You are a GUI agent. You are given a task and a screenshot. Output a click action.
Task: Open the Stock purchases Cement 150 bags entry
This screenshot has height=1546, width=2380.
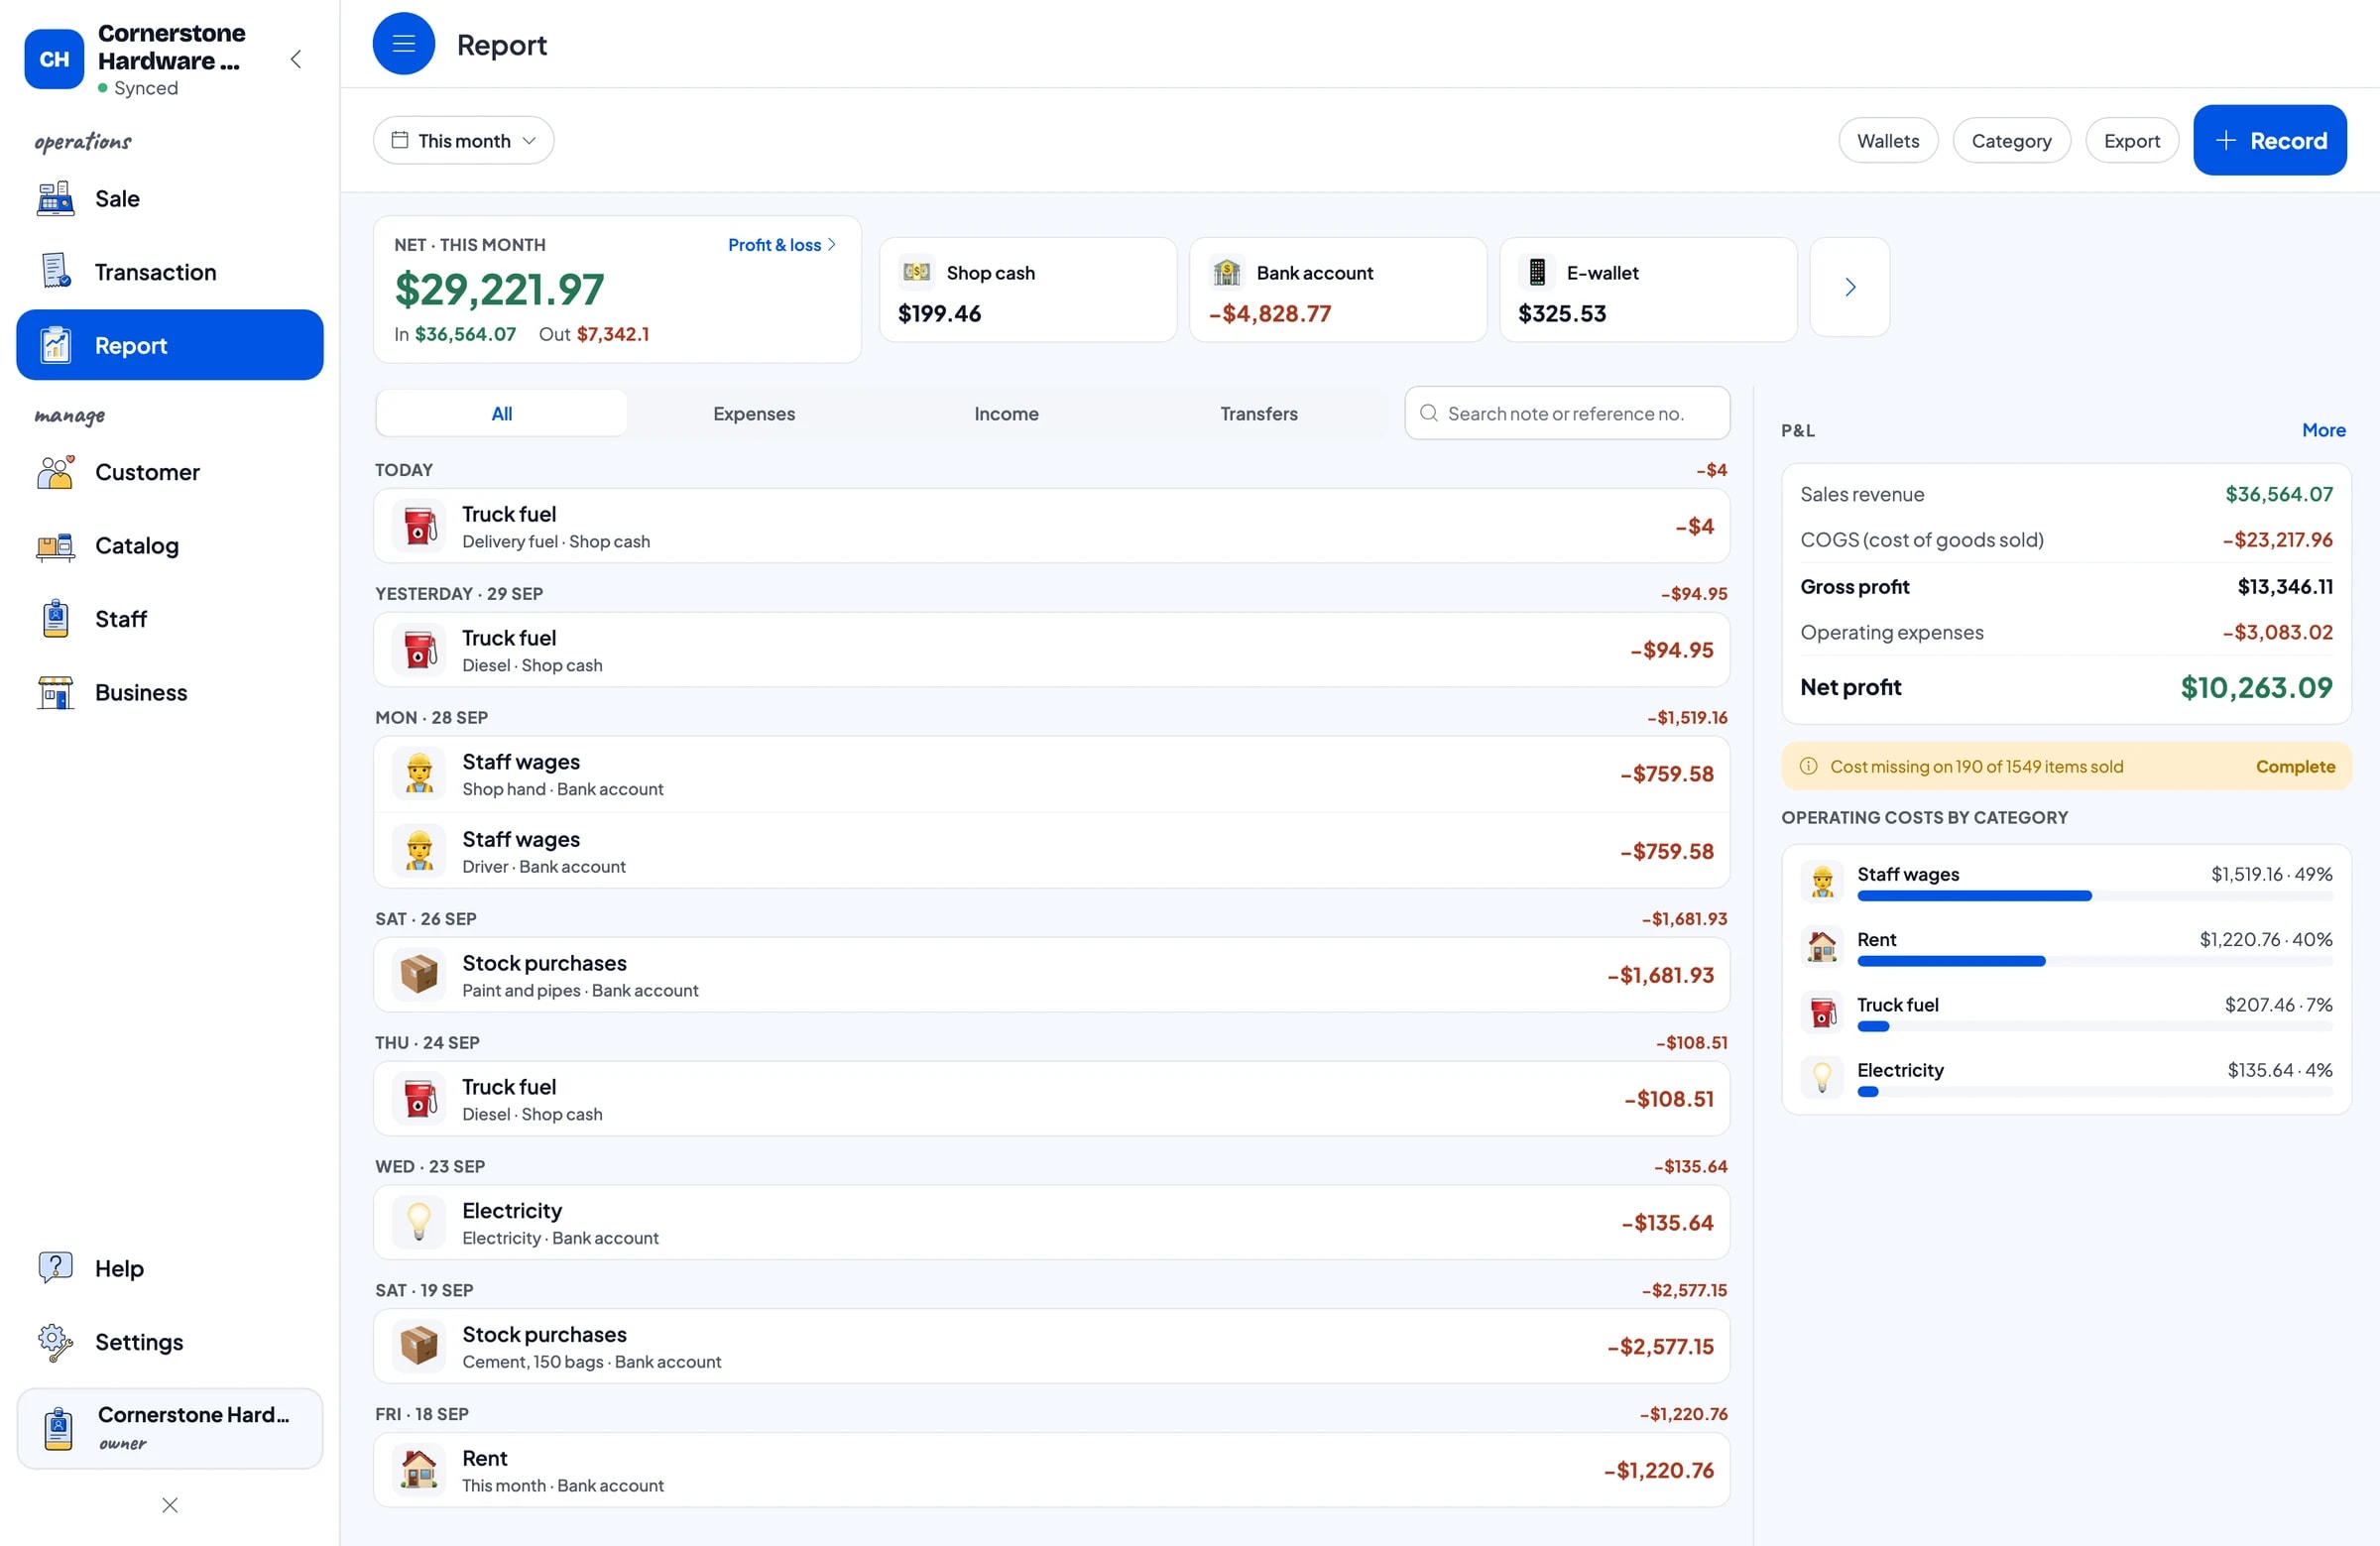point(1052,1347)
